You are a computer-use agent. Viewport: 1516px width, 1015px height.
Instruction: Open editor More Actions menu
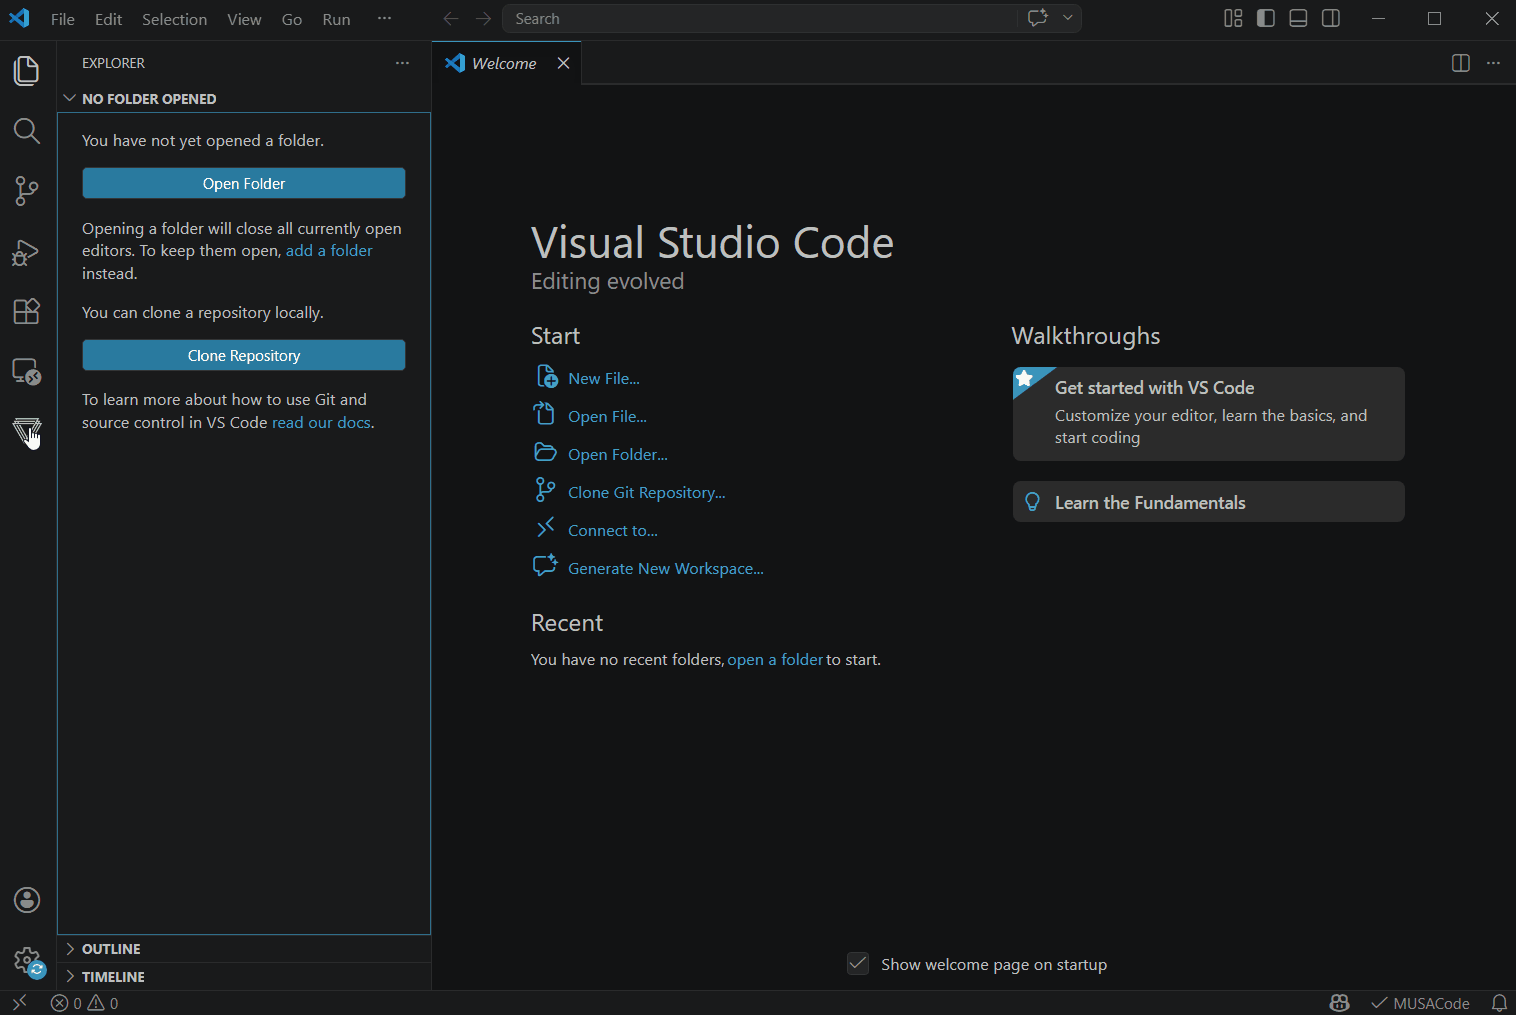(1493, 63)
